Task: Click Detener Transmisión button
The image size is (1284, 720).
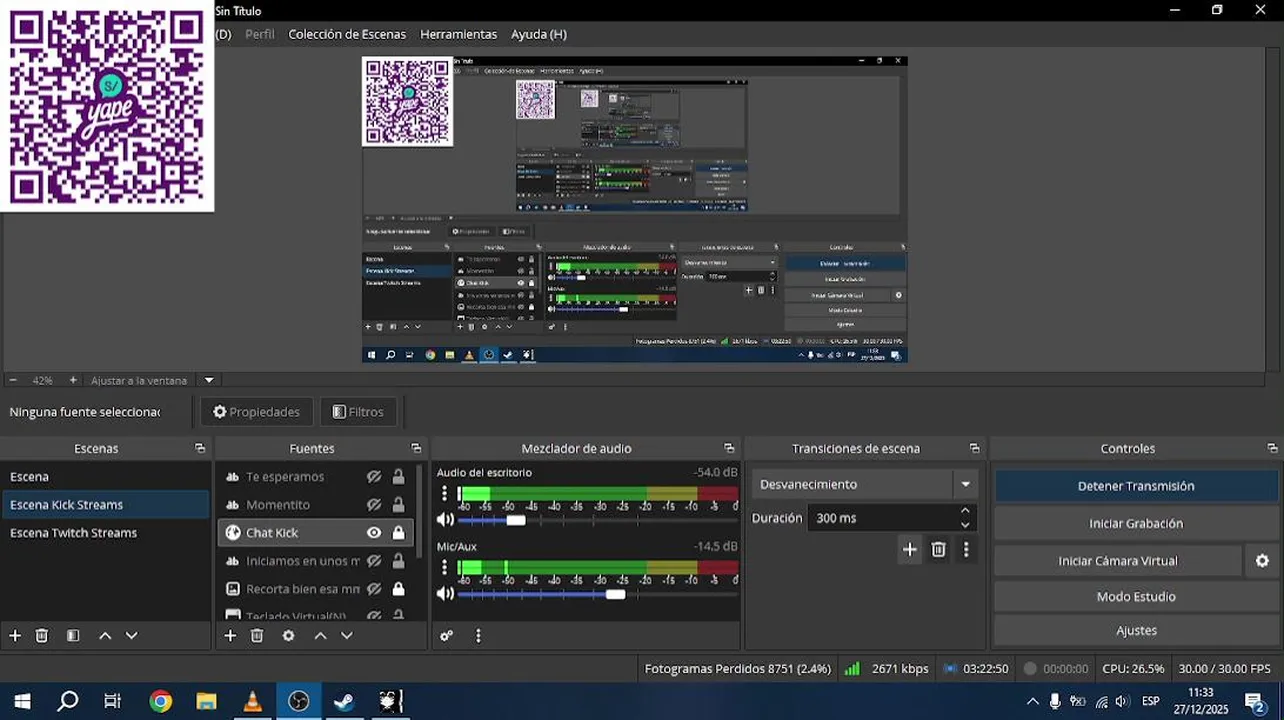Action: click(1136, 486)
